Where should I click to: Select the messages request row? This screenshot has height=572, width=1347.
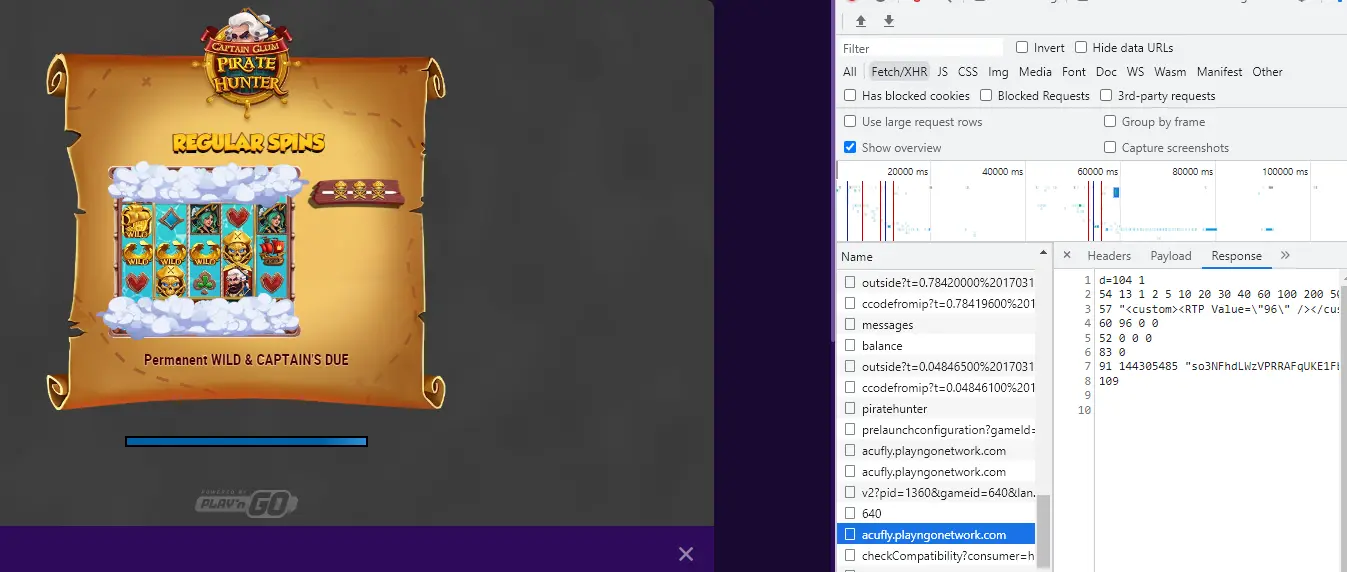click(x=936, y=325)
